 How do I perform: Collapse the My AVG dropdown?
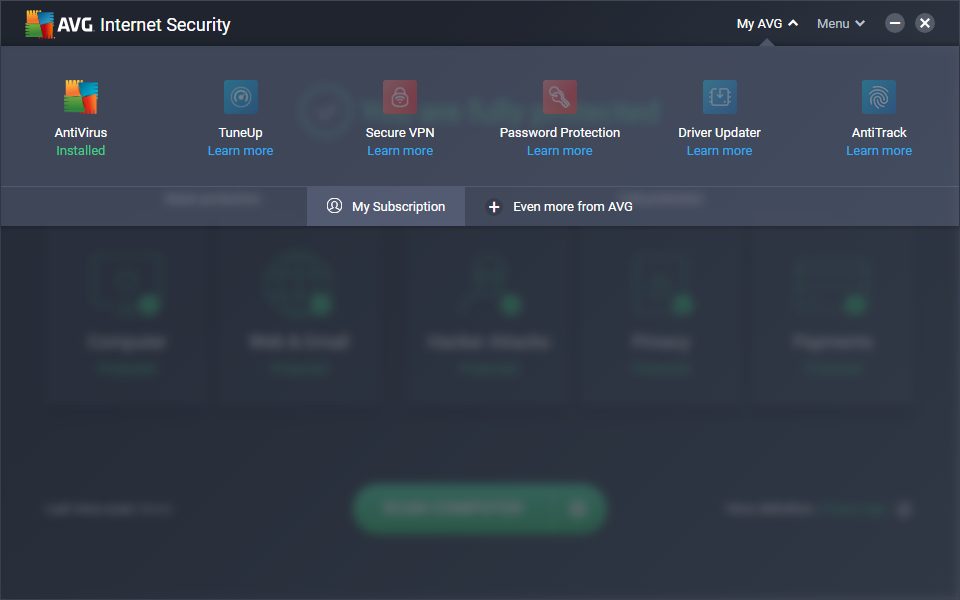767,24
